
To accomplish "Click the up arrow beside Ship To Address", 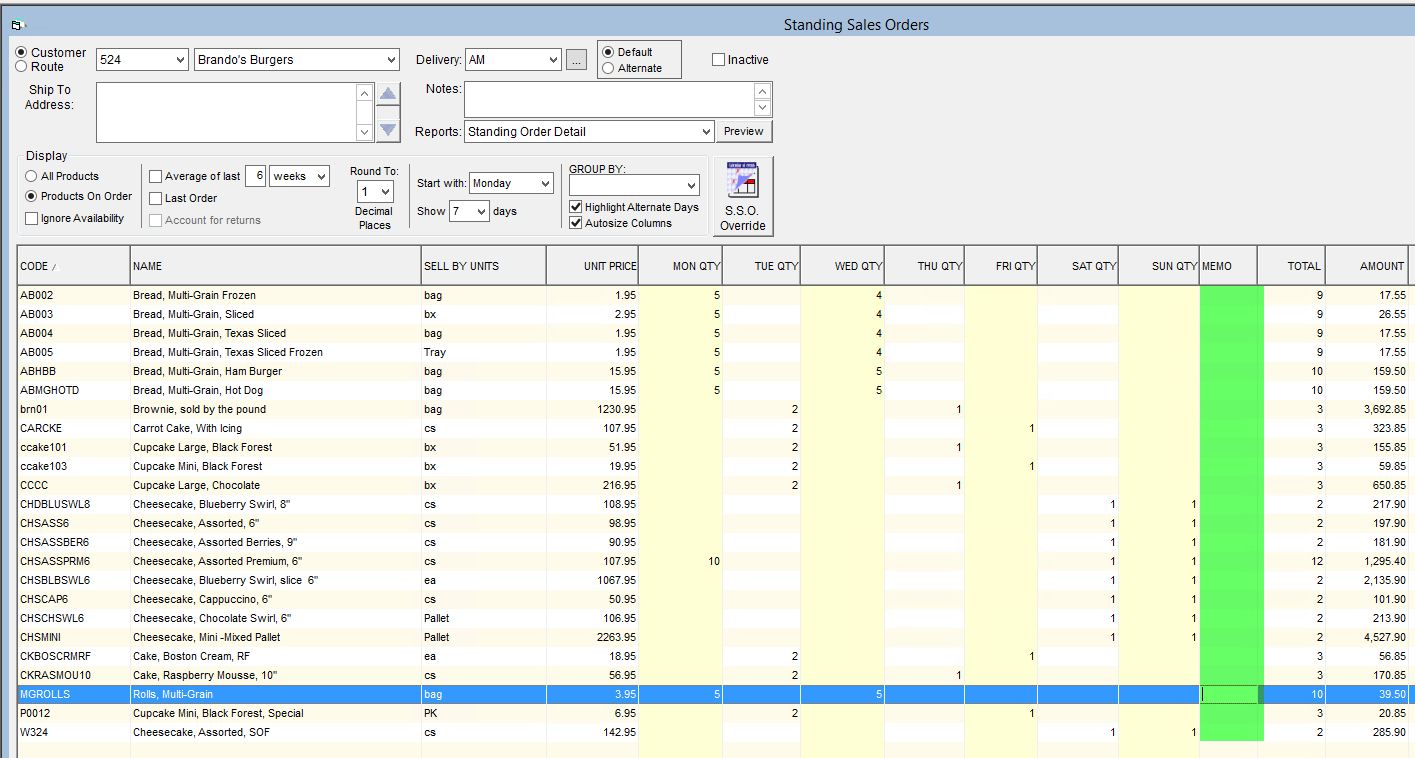I will pyautogui.click(x=388, y=95).
